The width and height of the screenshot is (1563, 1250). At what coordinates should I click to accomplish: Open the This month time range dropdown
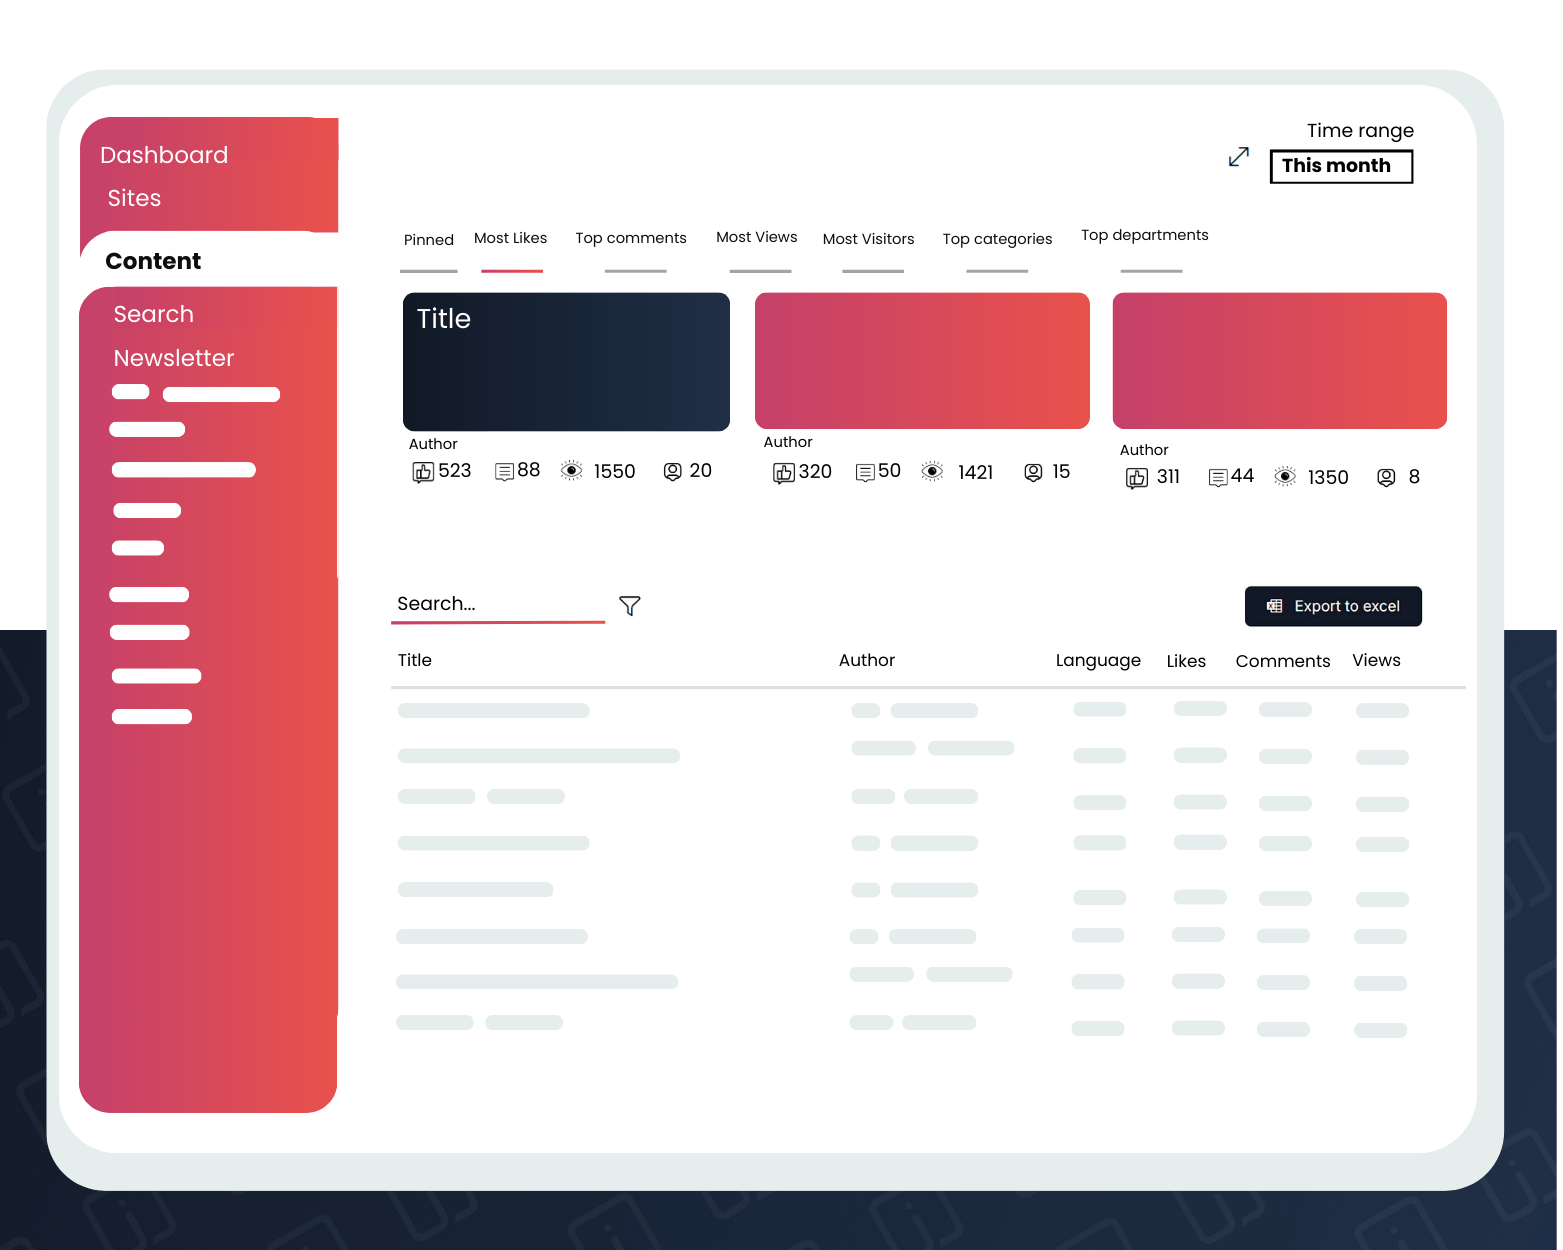[1340, 166]
